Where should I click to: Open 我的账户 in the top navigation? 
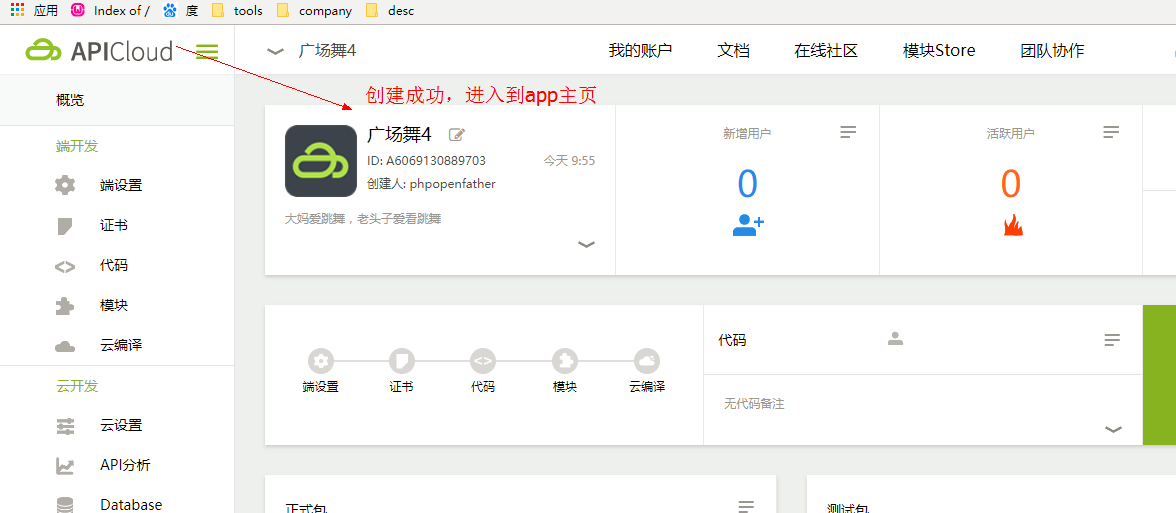640,51
